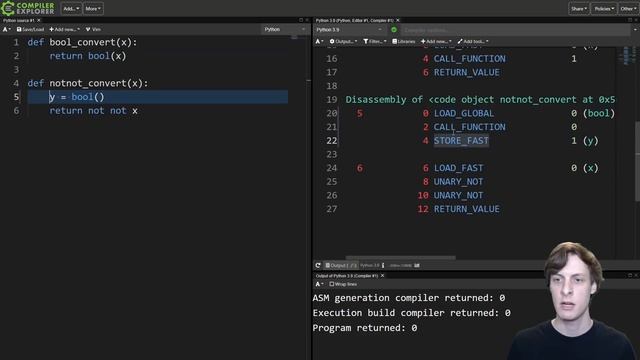Select the Python 3.9 compiler tab

pyautogui.click(x=355, y=20)
